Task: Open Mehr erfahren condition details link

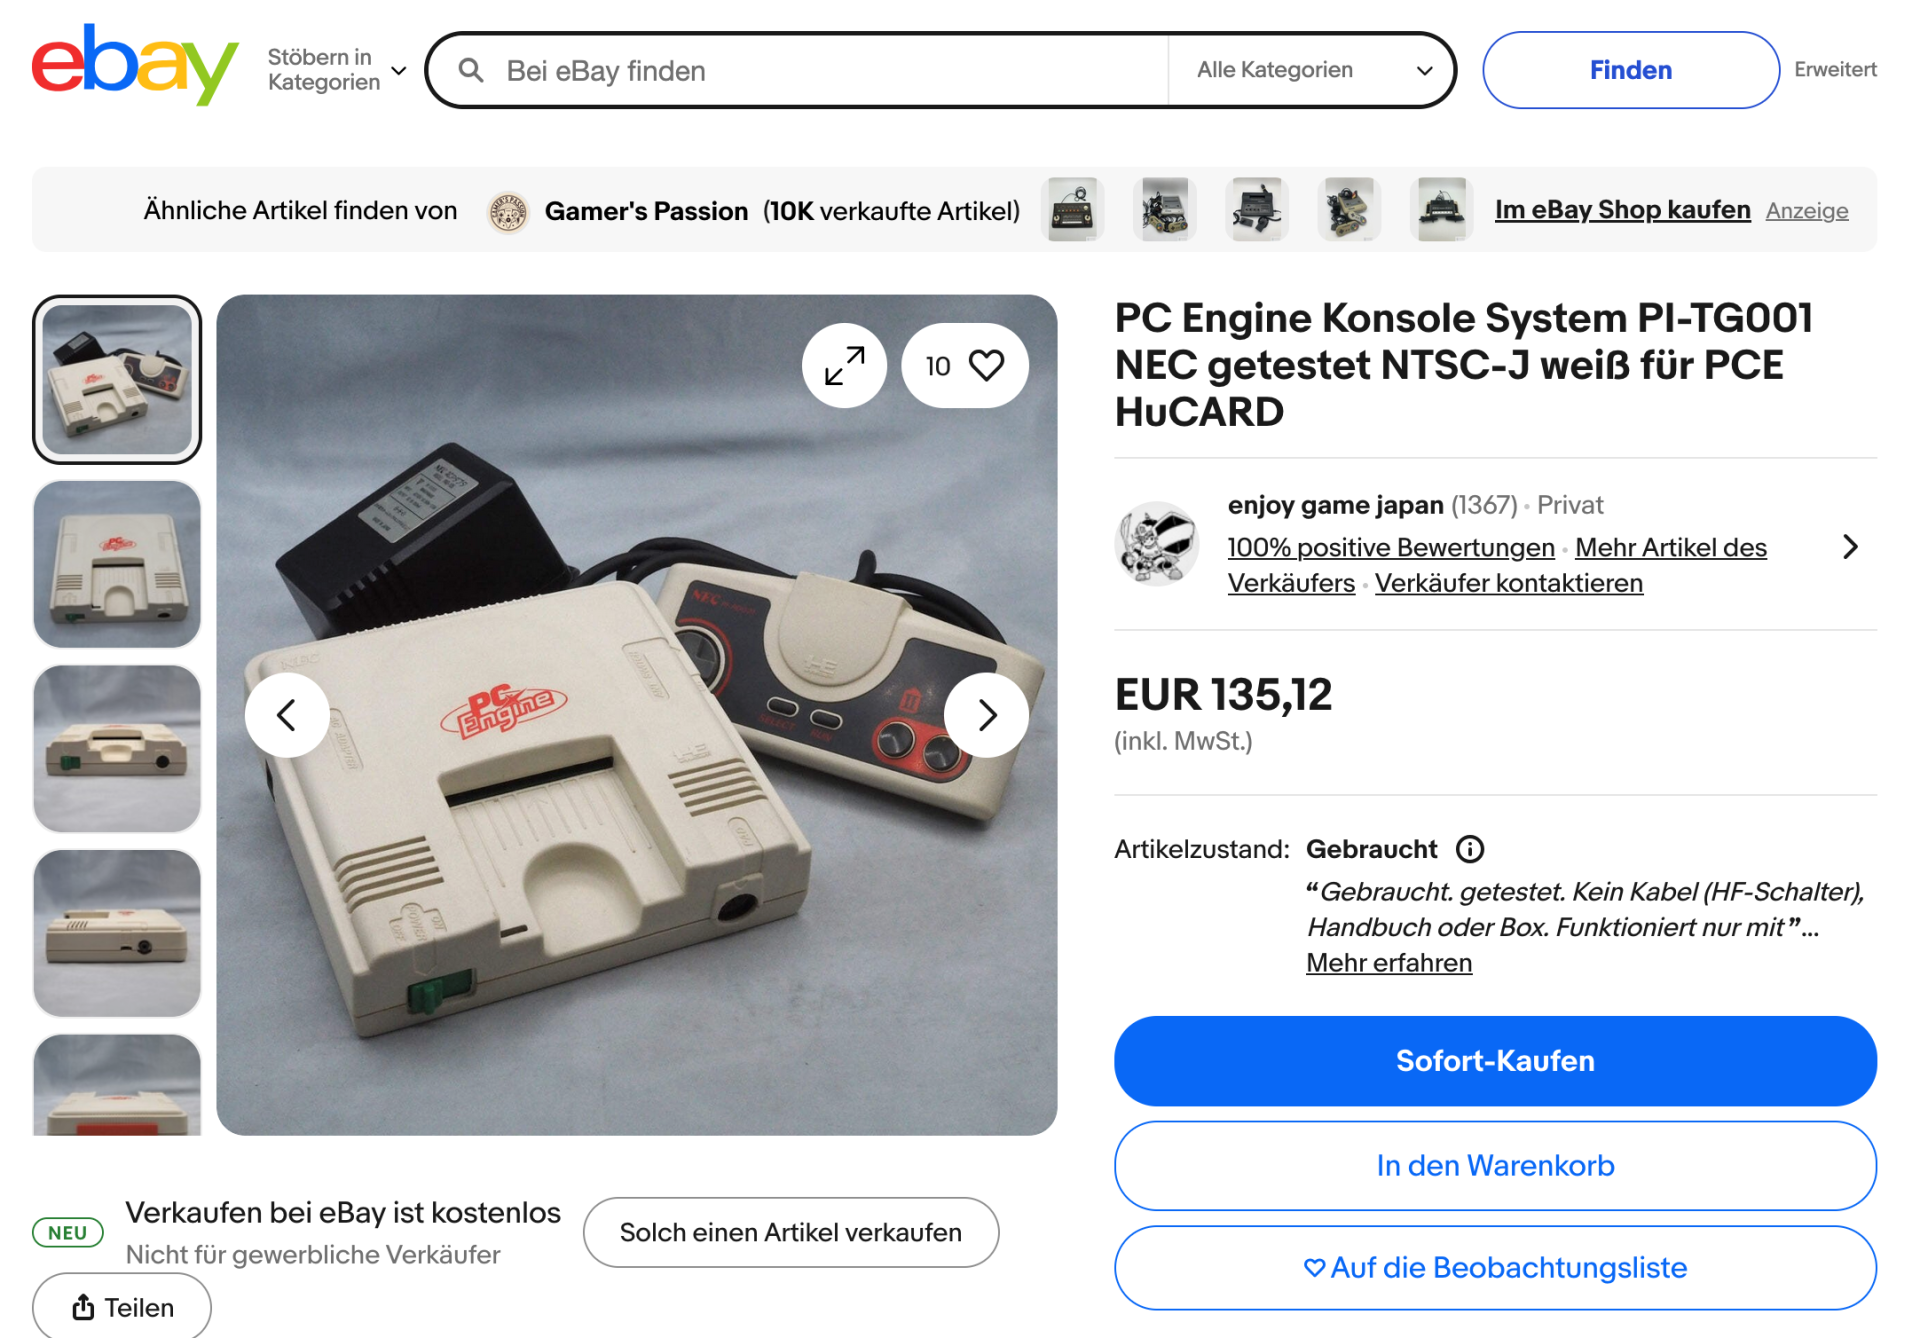Action: tap(1389, 963)
